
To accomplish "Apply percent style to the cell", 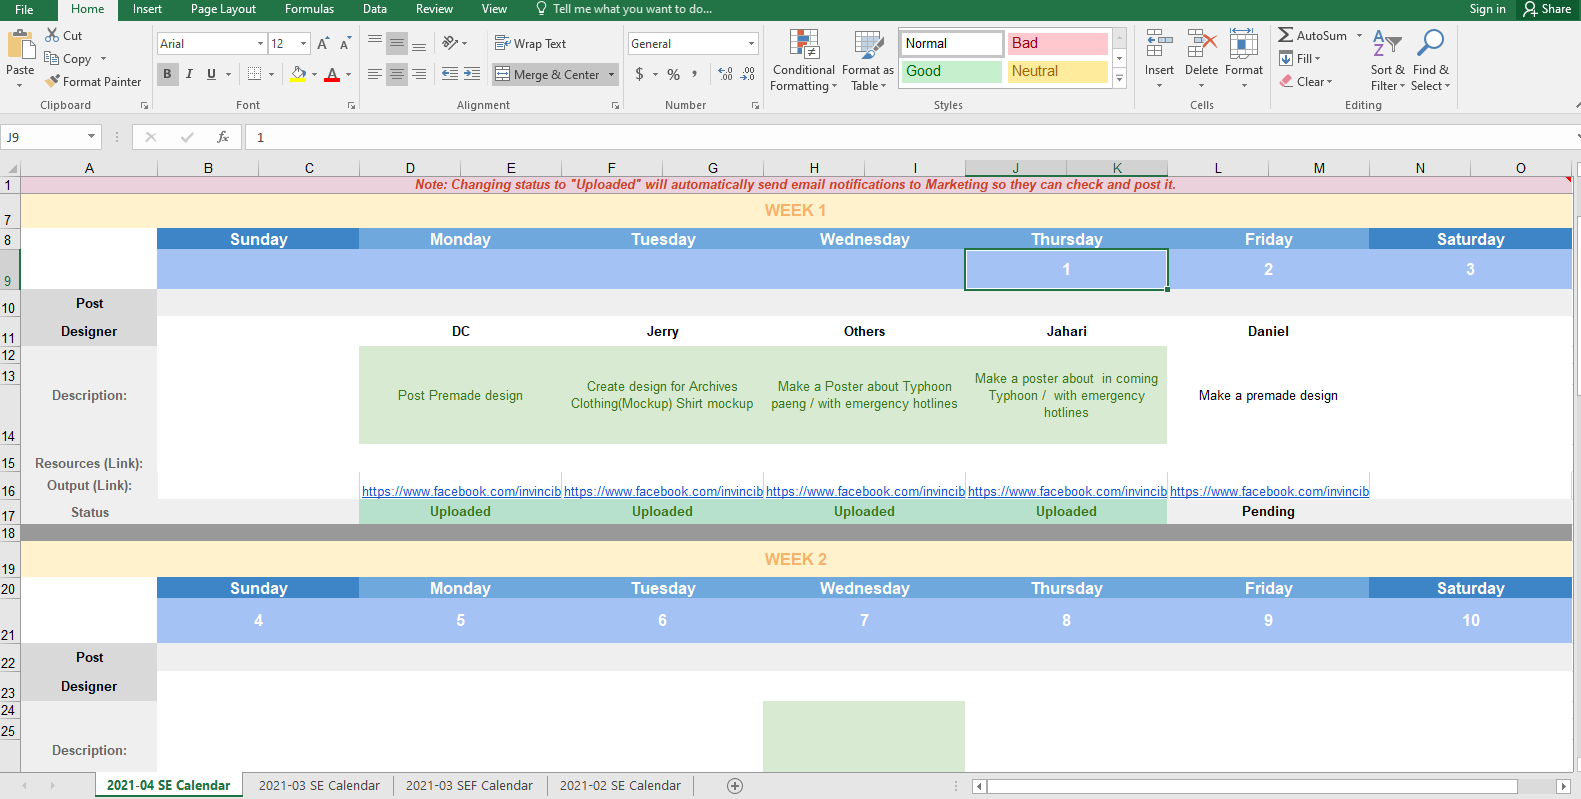I will pos(674,74).
